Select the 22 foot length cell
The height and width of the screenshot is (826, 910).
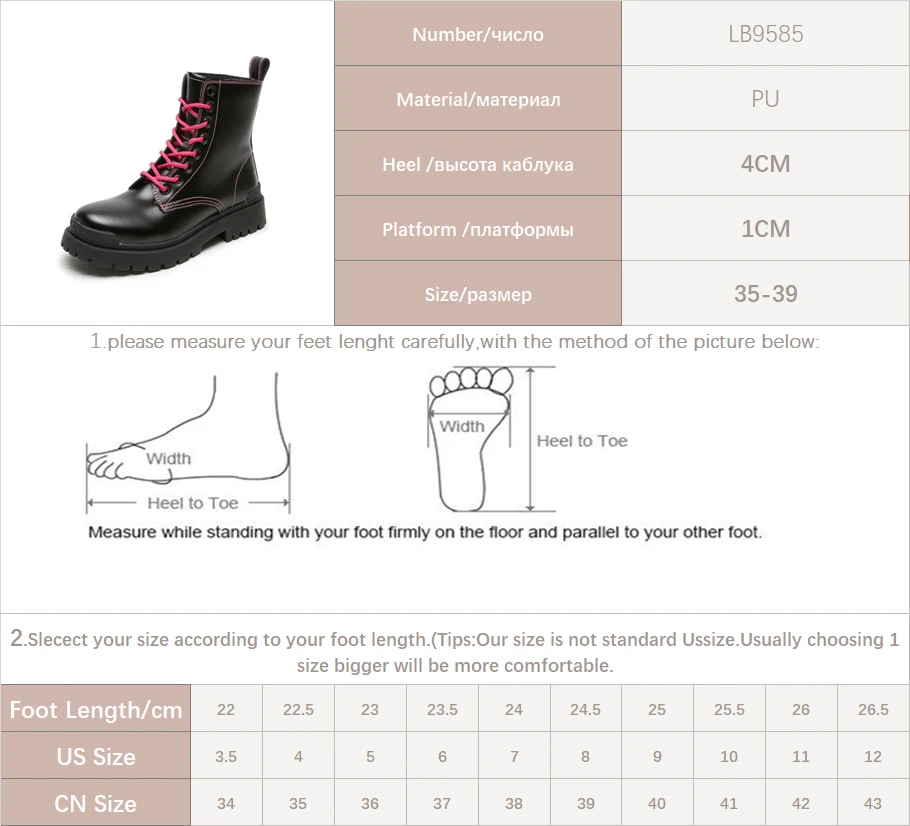click(226, 709)
